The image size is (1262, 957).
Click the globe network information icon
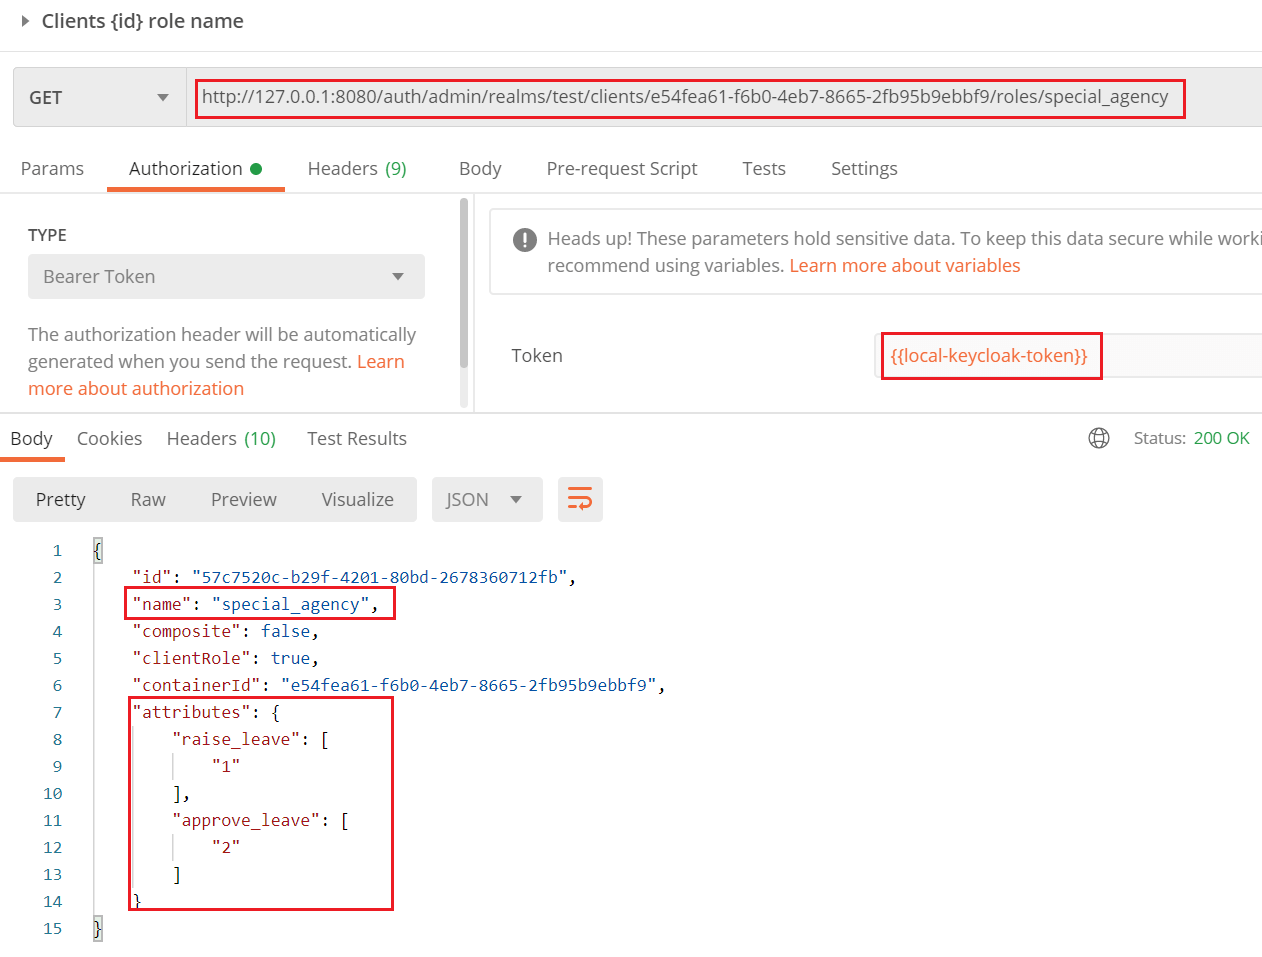1098,438
